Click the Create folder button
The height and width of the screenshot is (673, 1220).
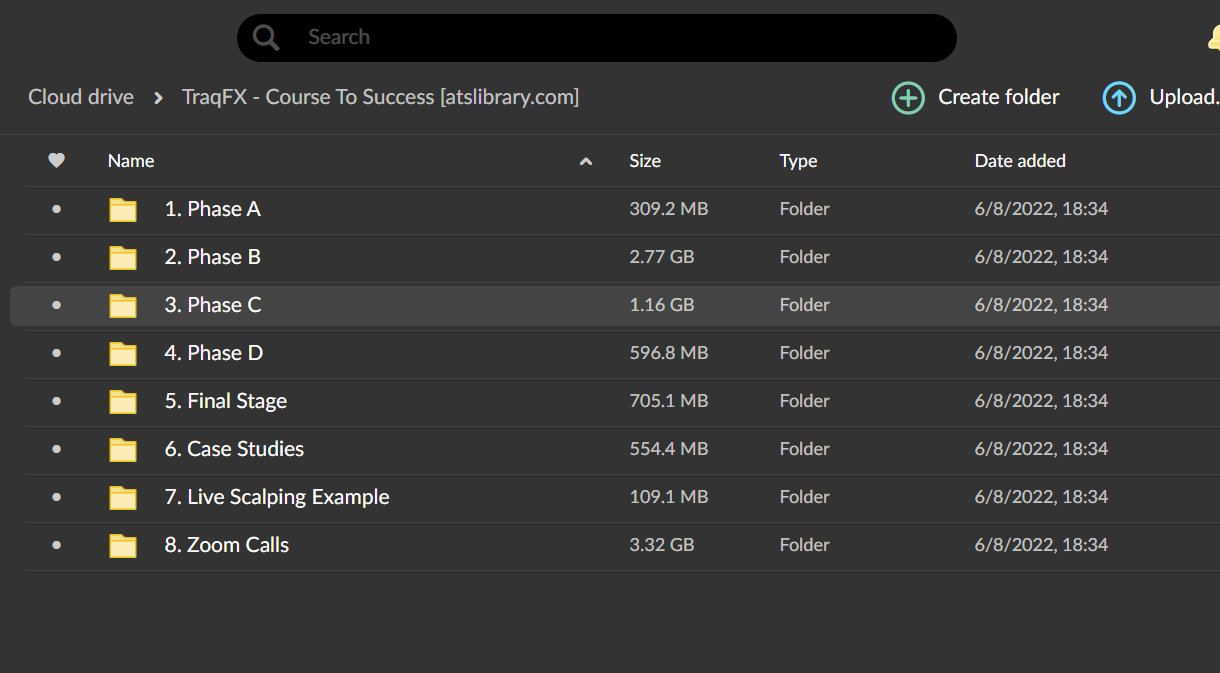click(x=998, y=97)
